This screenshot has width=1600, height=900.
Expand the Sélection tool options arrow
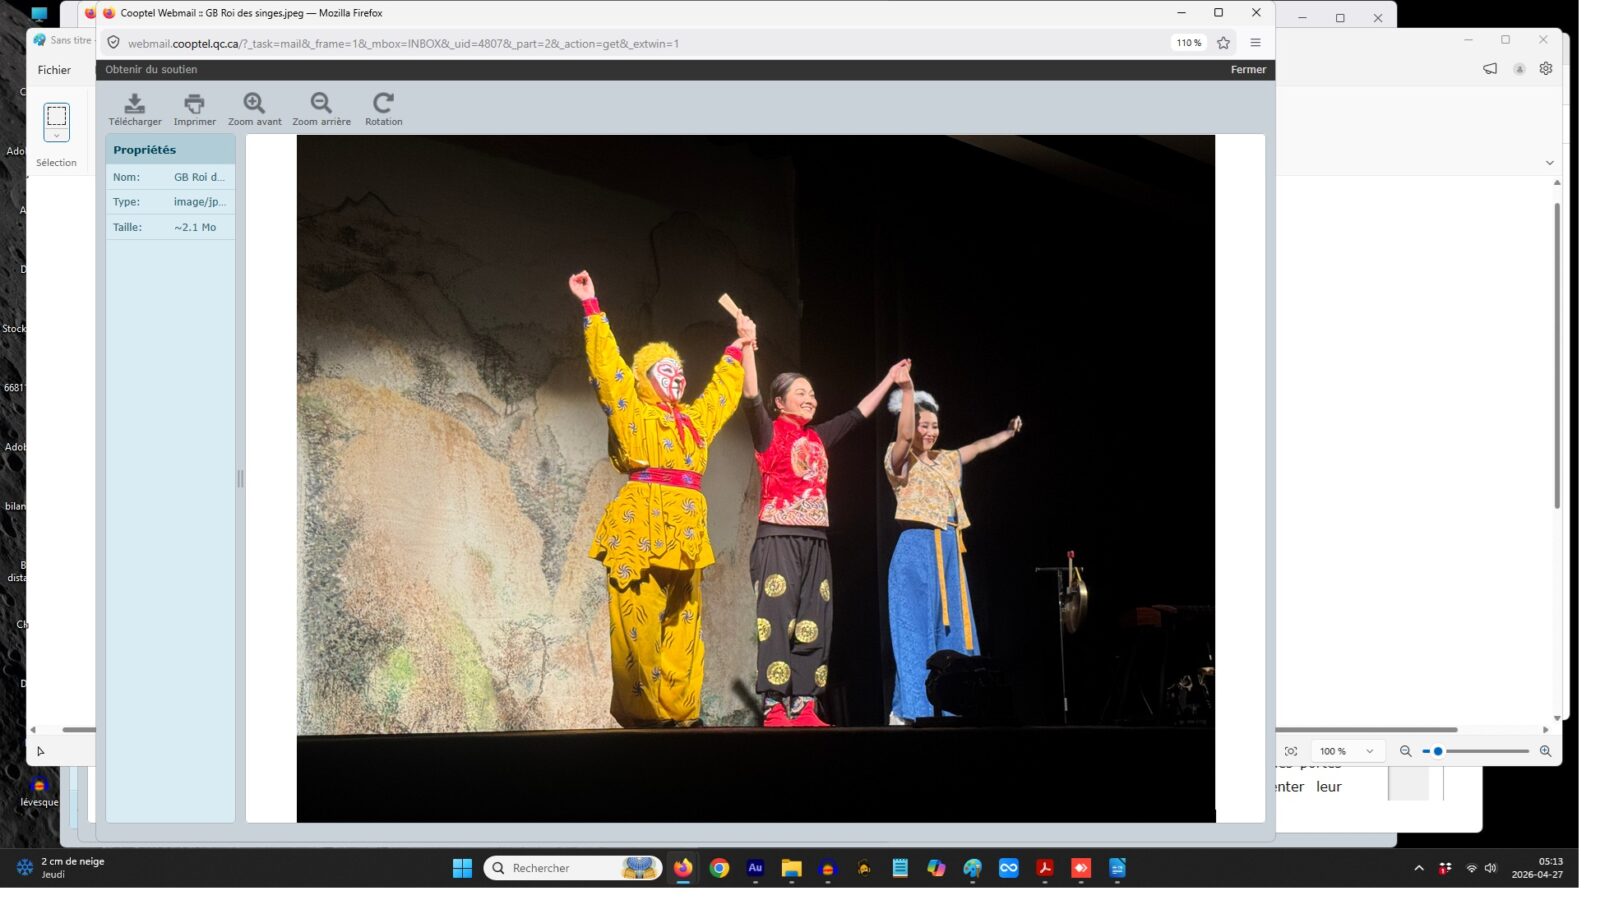[x=56, y=136]
